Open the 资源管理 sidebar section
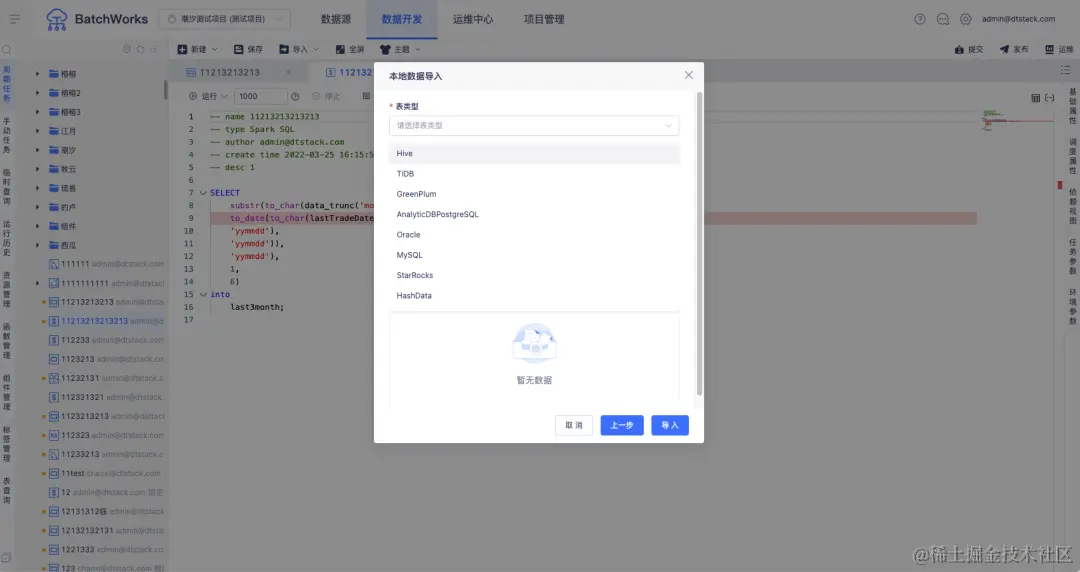The height and width of the screenshot is (572, 1080). point(7,289)
